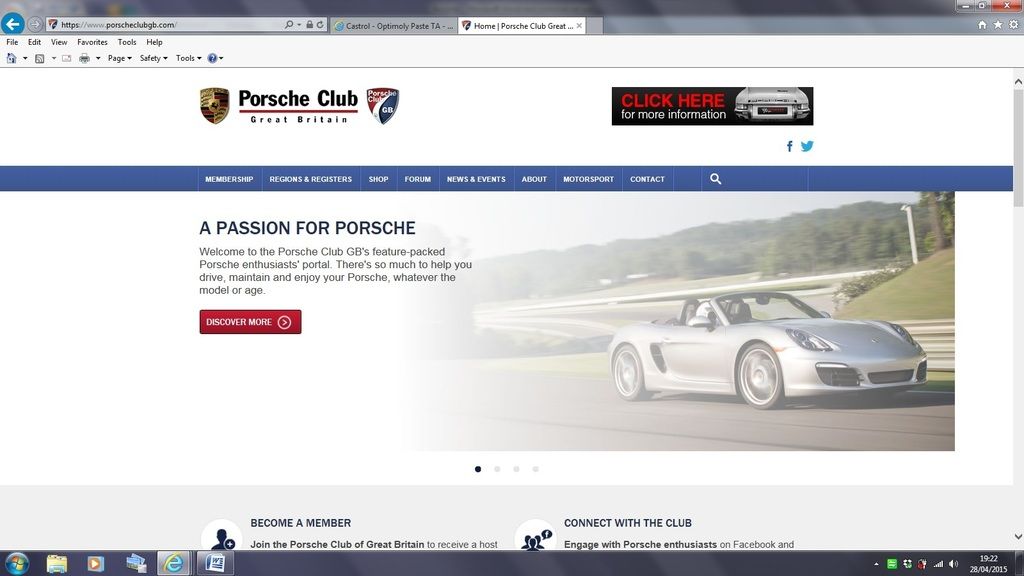Open the browser Home icon beside the tabs

[x=982, y=25]
